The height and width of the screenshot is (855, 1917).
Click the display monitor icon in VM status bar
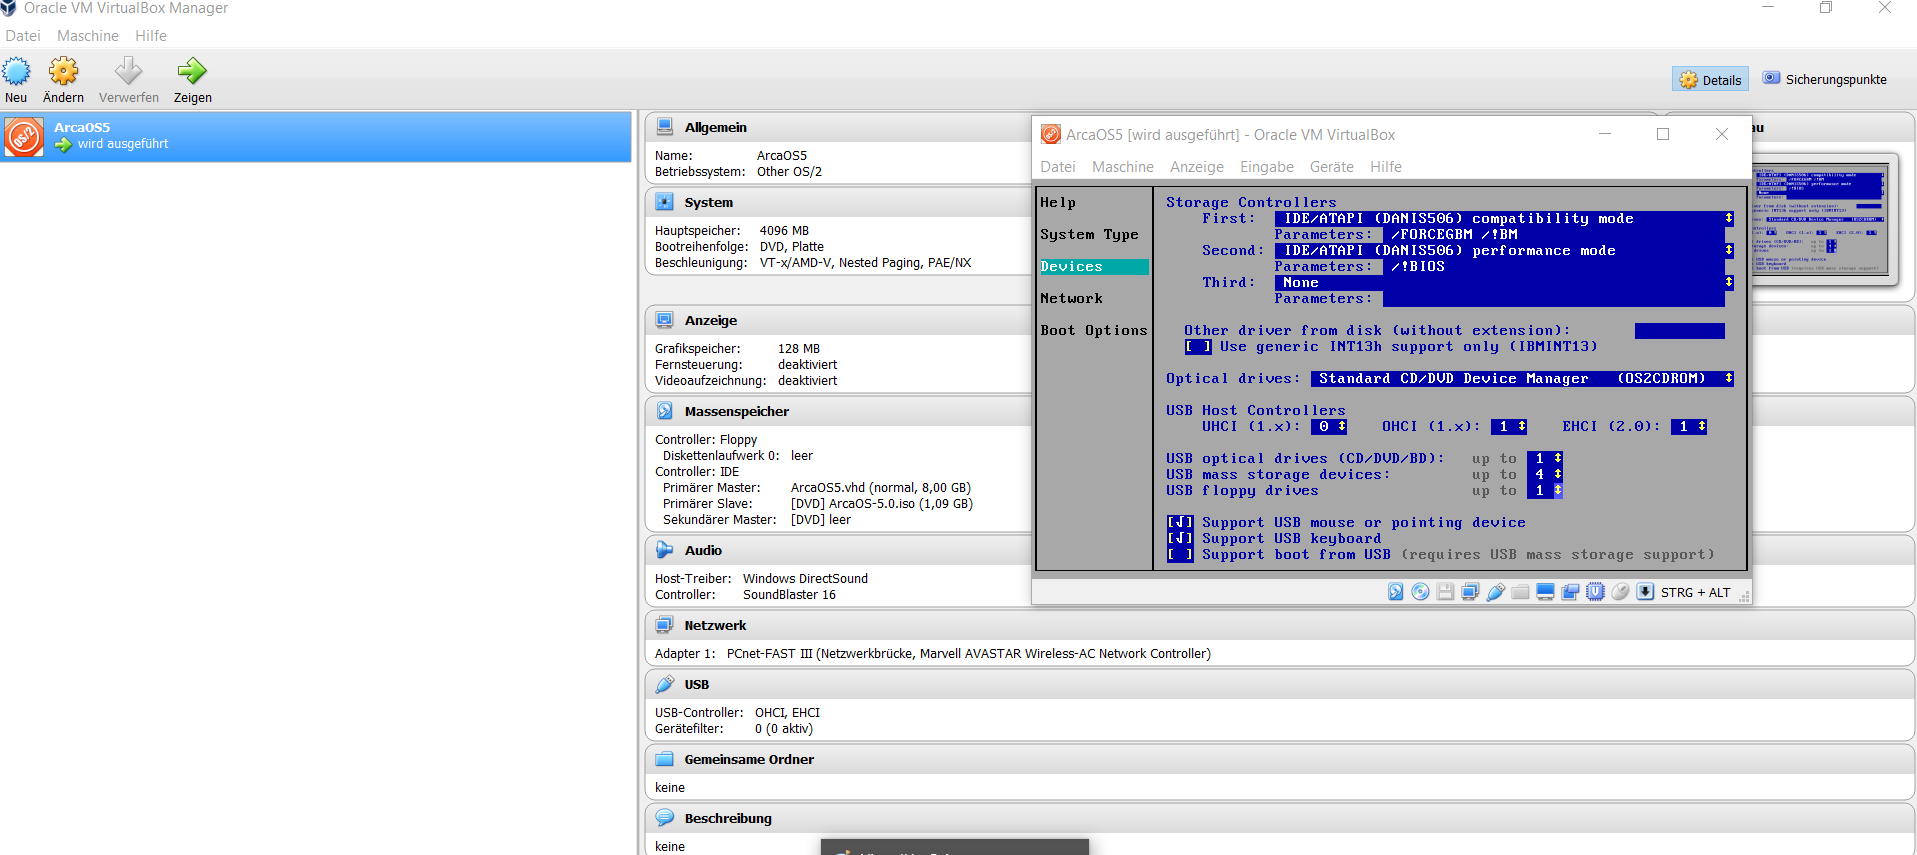(x=1545, y=592)
